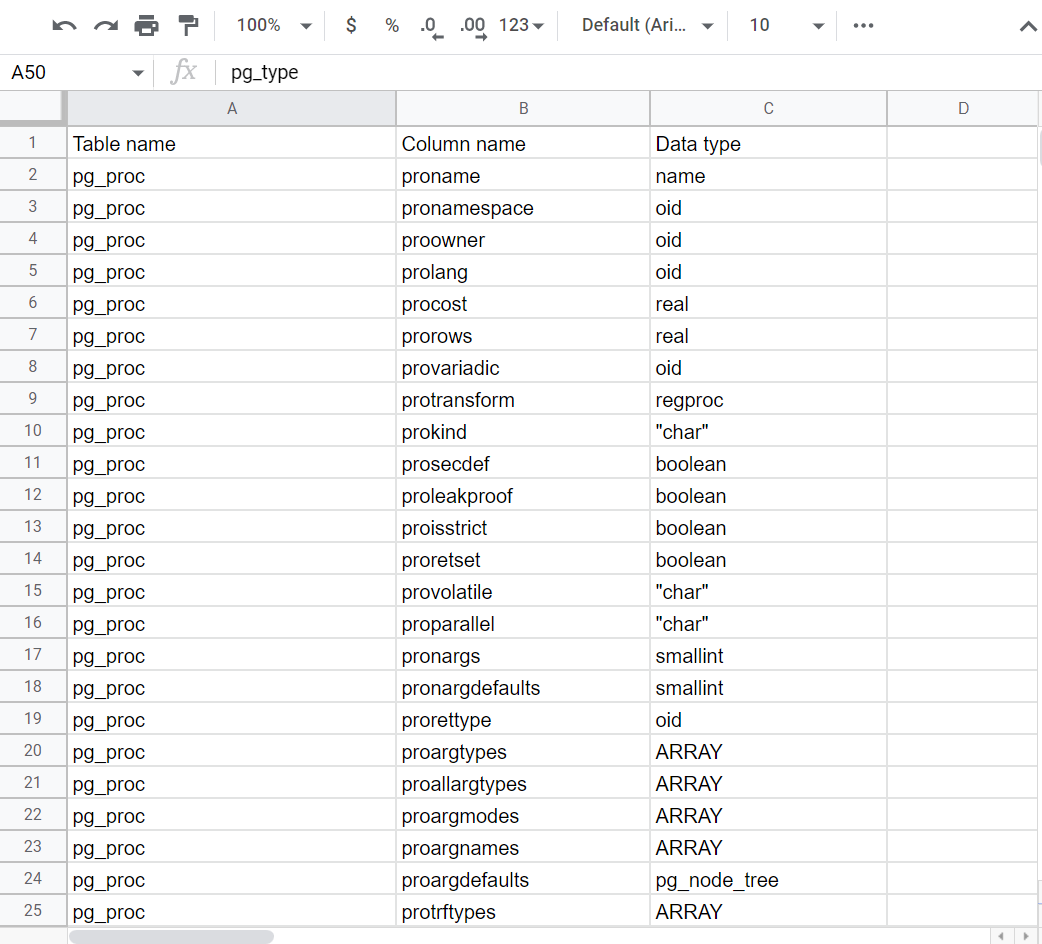Click the formula bar containing pg_type
1042x944 pixels.
click(x=600, y=73)
